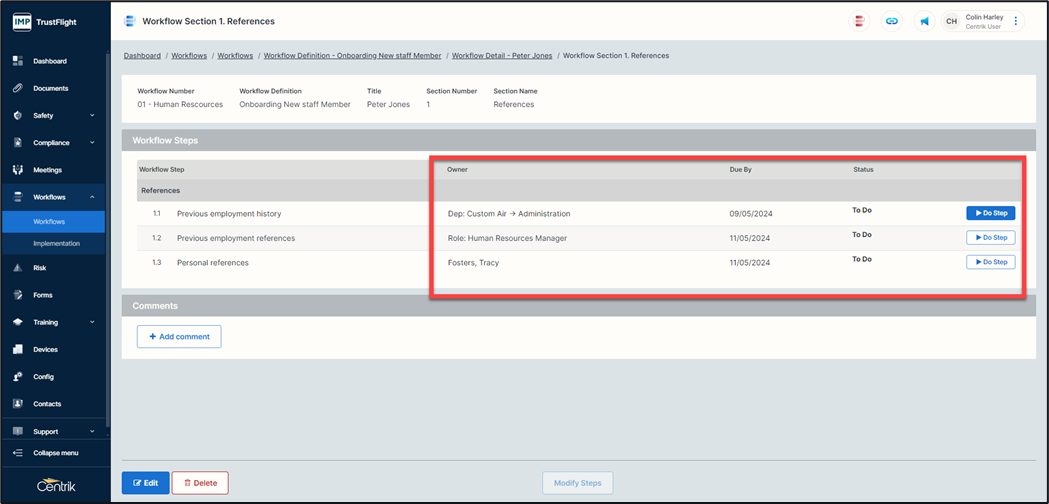Screen dimensions: 1049x504
Task: Open Documents via the paperclip icon
Action: (18, 88)
